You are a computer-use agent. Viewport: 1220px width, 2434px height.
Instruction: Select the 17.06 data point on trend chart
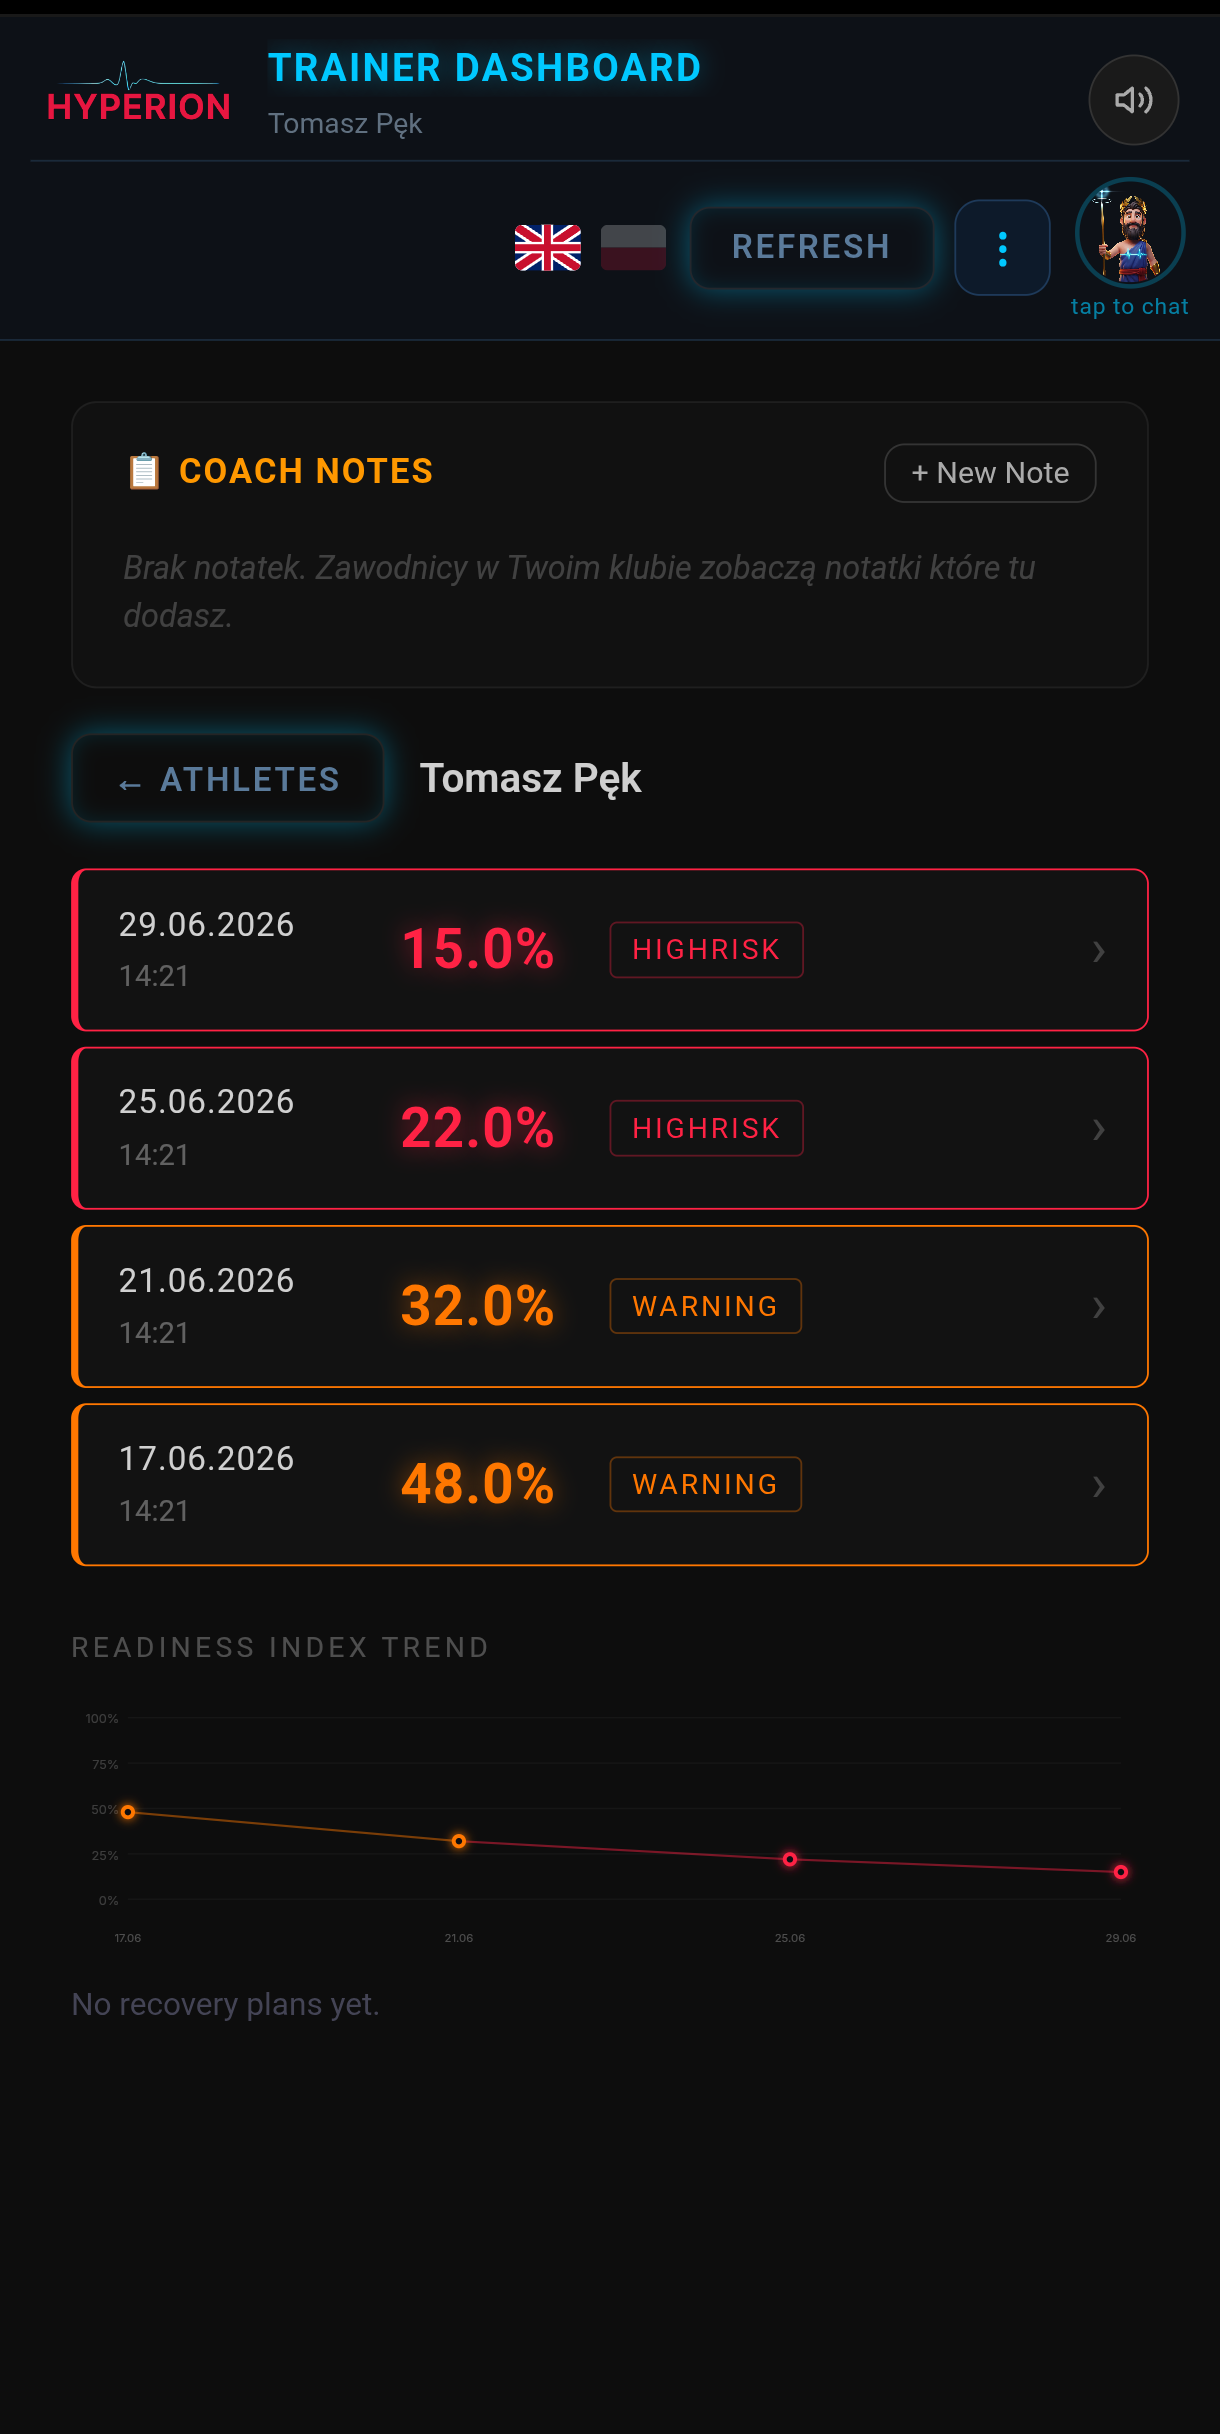coord(128,1812)
